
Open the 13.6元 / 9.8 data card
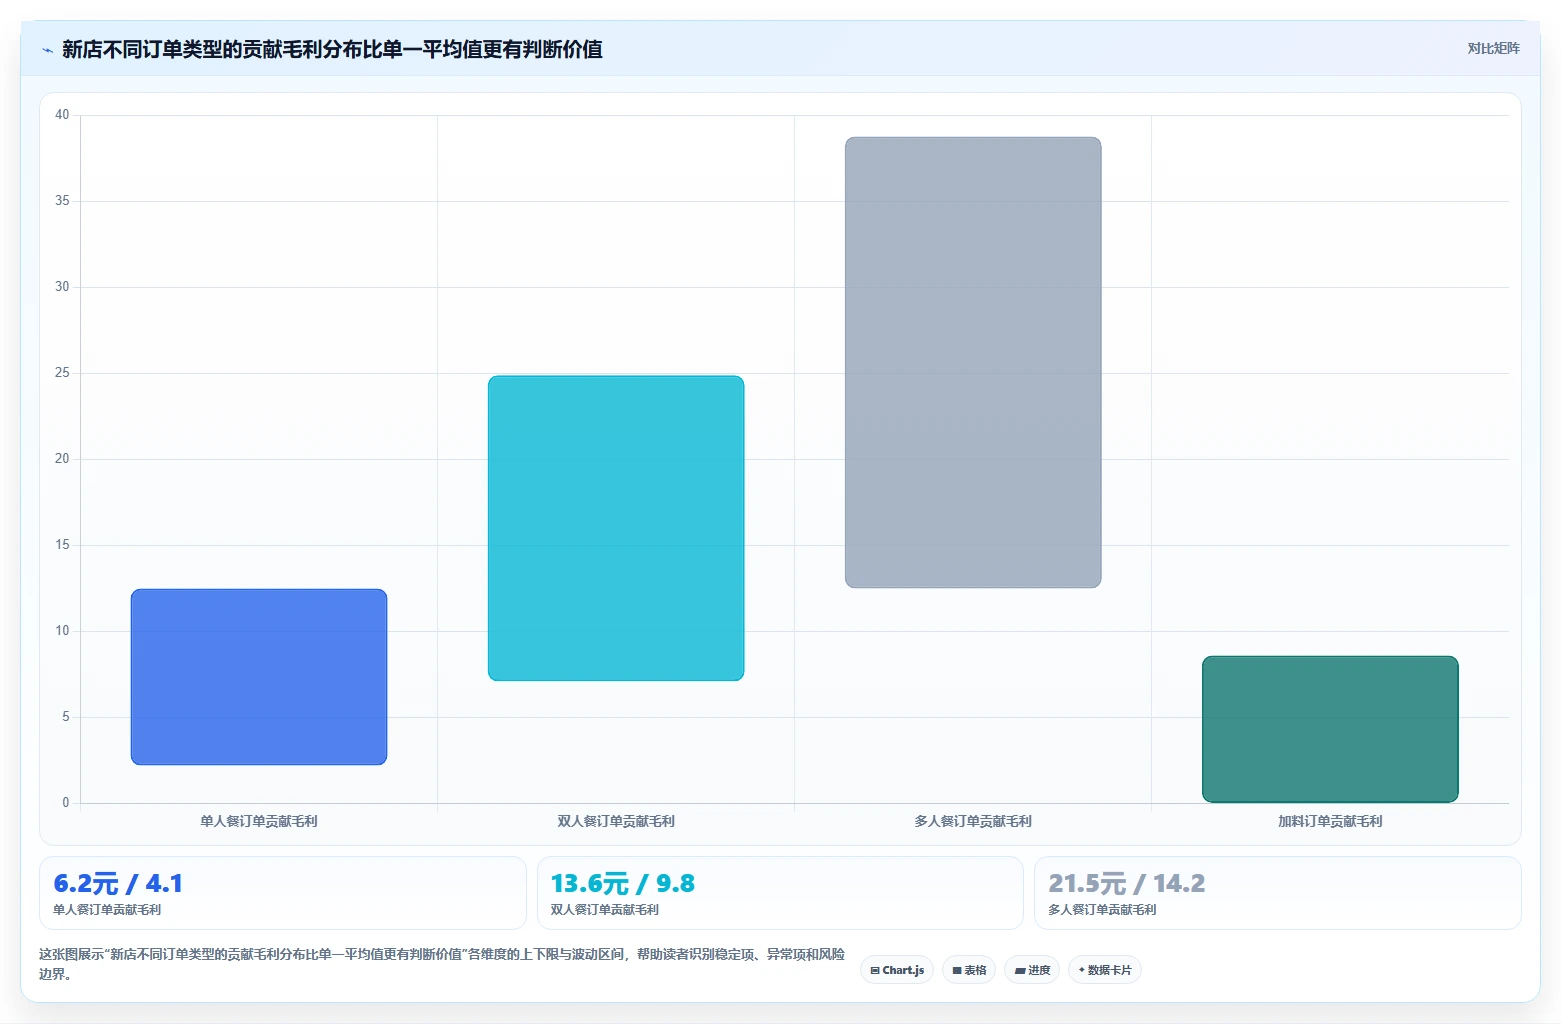(780, 893)
